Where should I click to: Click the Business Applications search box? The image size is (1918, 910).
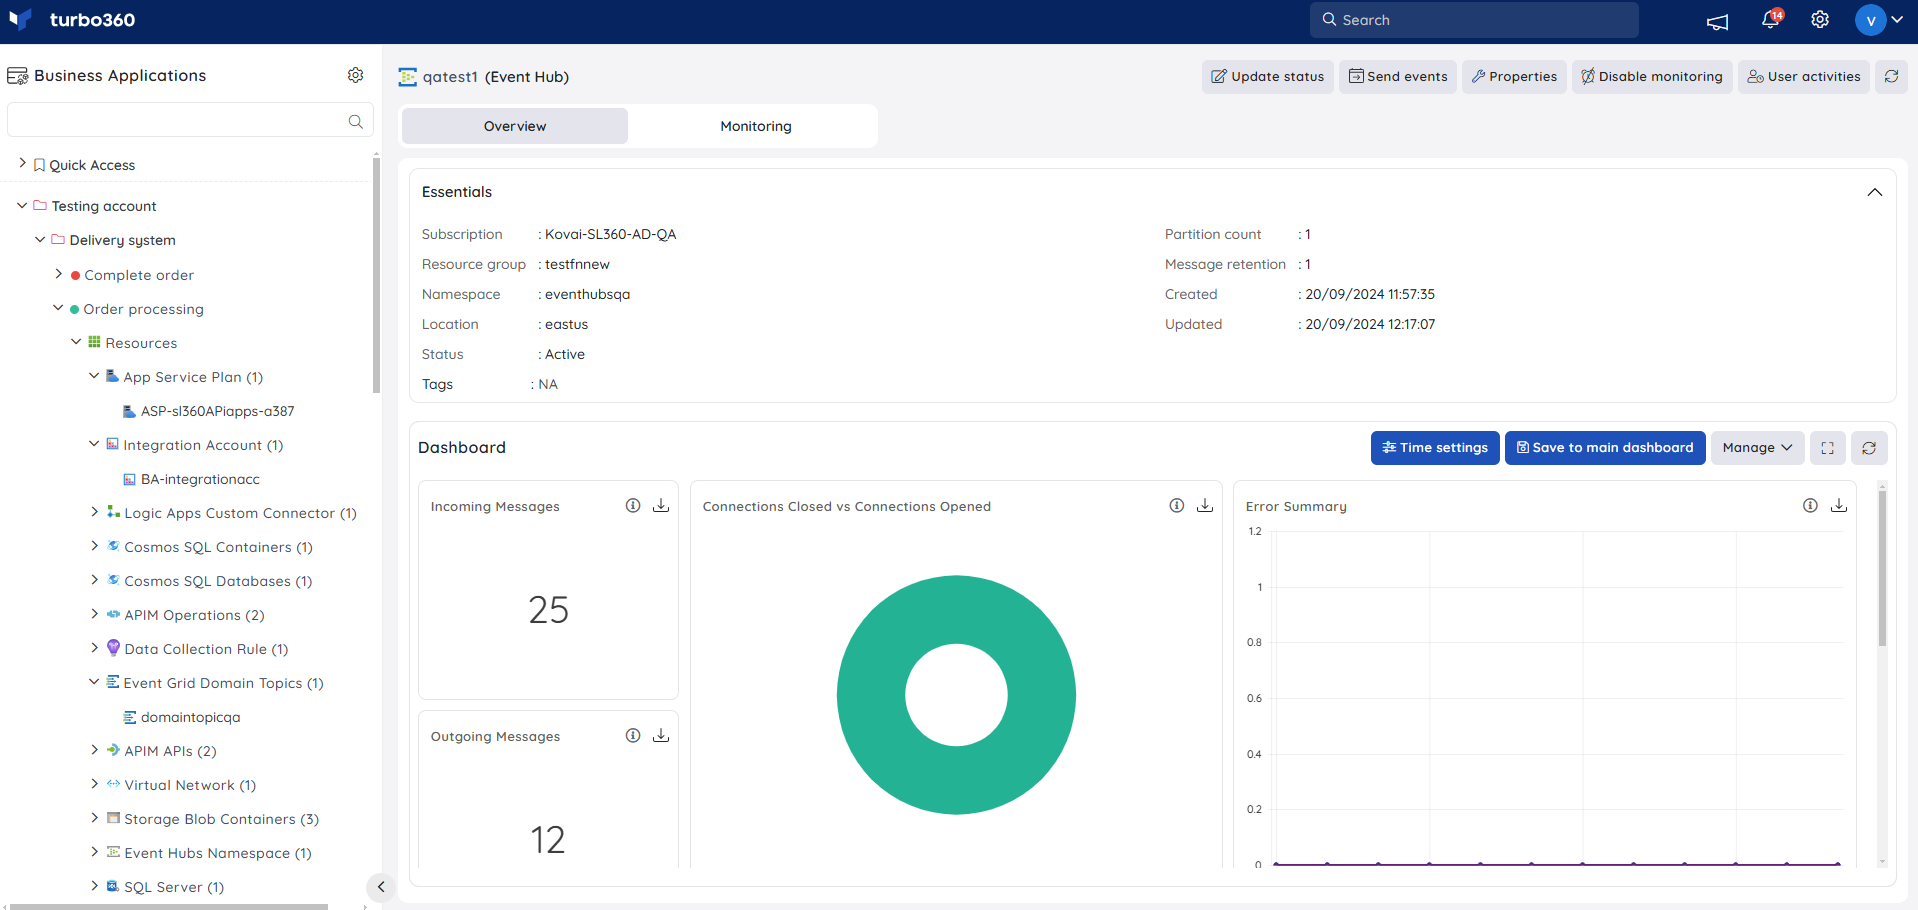pos(190,120)
